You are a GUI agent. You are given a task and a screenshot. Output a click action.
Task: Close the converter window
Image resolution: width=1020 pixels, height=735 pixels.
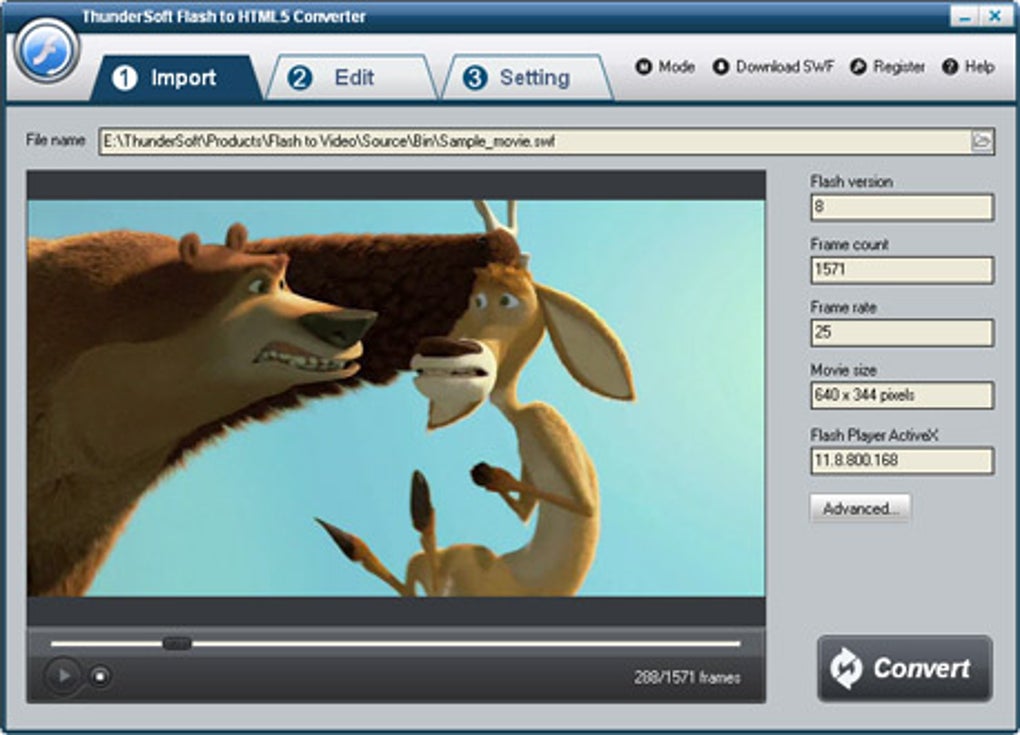[995, 16]
